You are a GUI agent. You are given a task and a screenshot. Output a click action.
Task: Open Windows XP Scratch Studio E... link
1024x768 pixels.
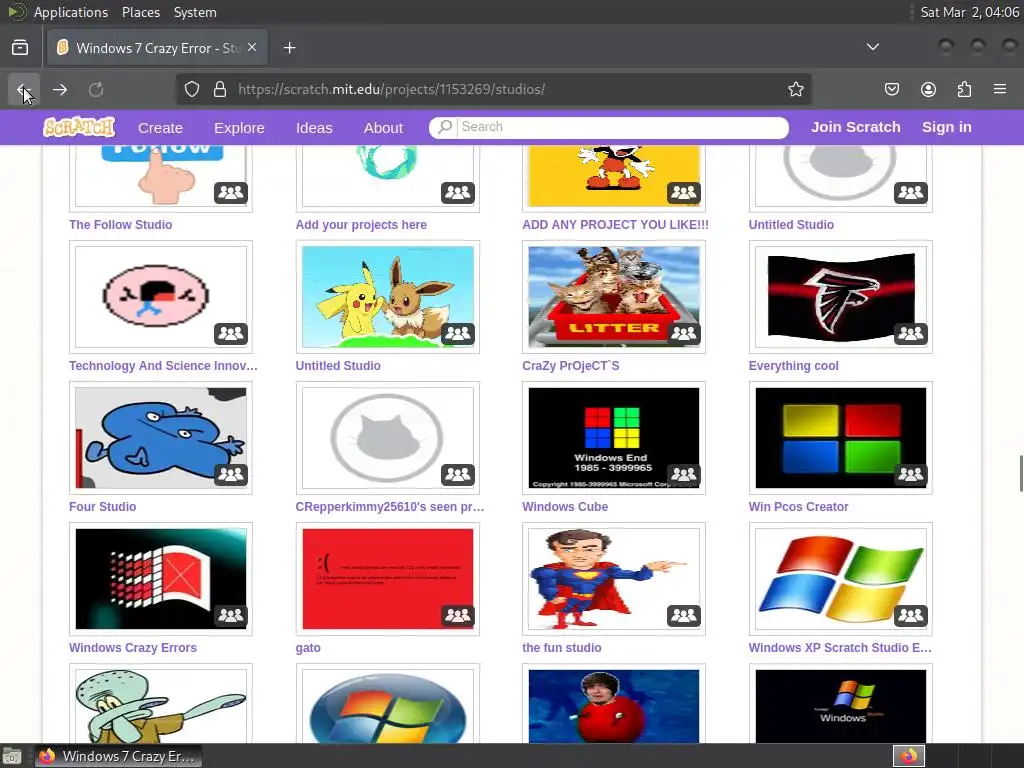tap(840, 648)
